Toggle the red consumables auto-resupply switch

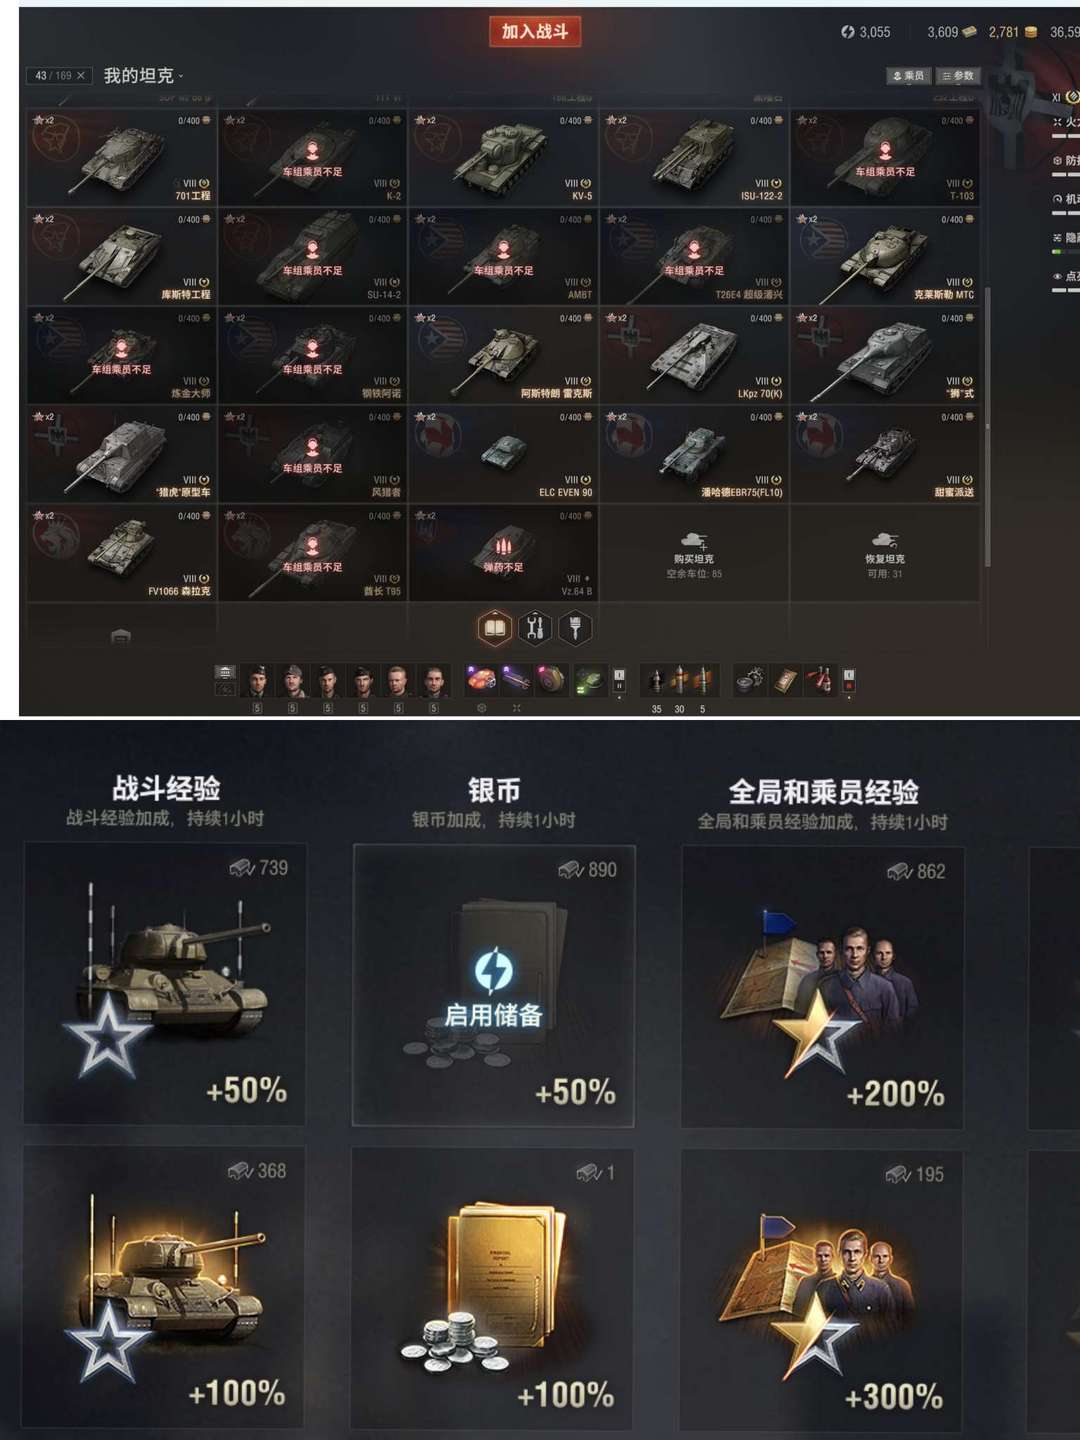[x=849, y=681]
